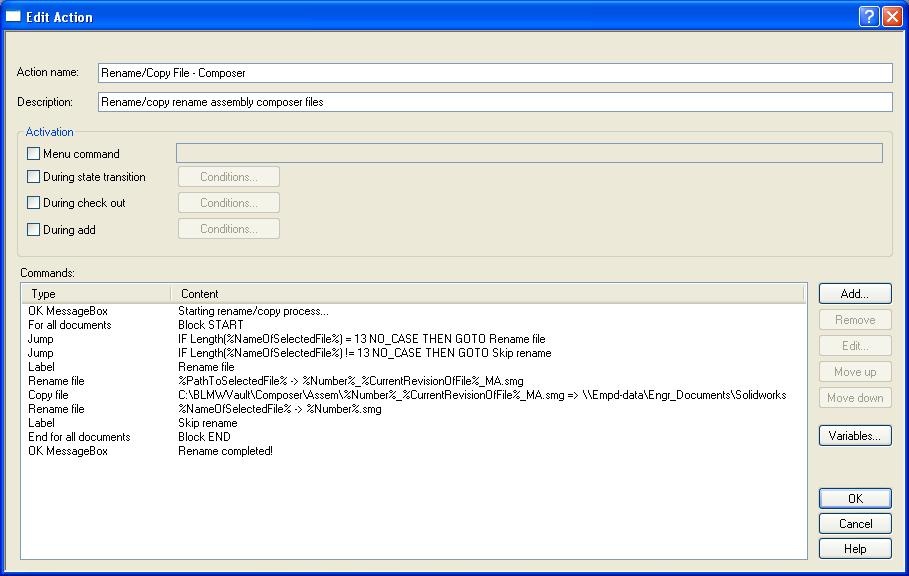This screenshot has height=576, width=909.
Task: Select the Jump row with '= 13 NO_CASE'
Action: point(414,339)
